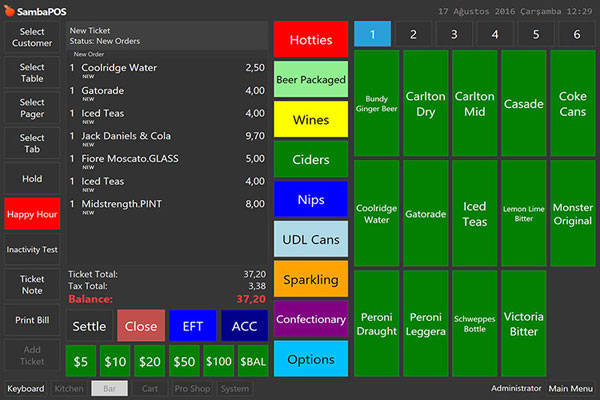This screenshot has width=600, height=400.
Task: Open the Hotties category
Action: tap(310, 40)
